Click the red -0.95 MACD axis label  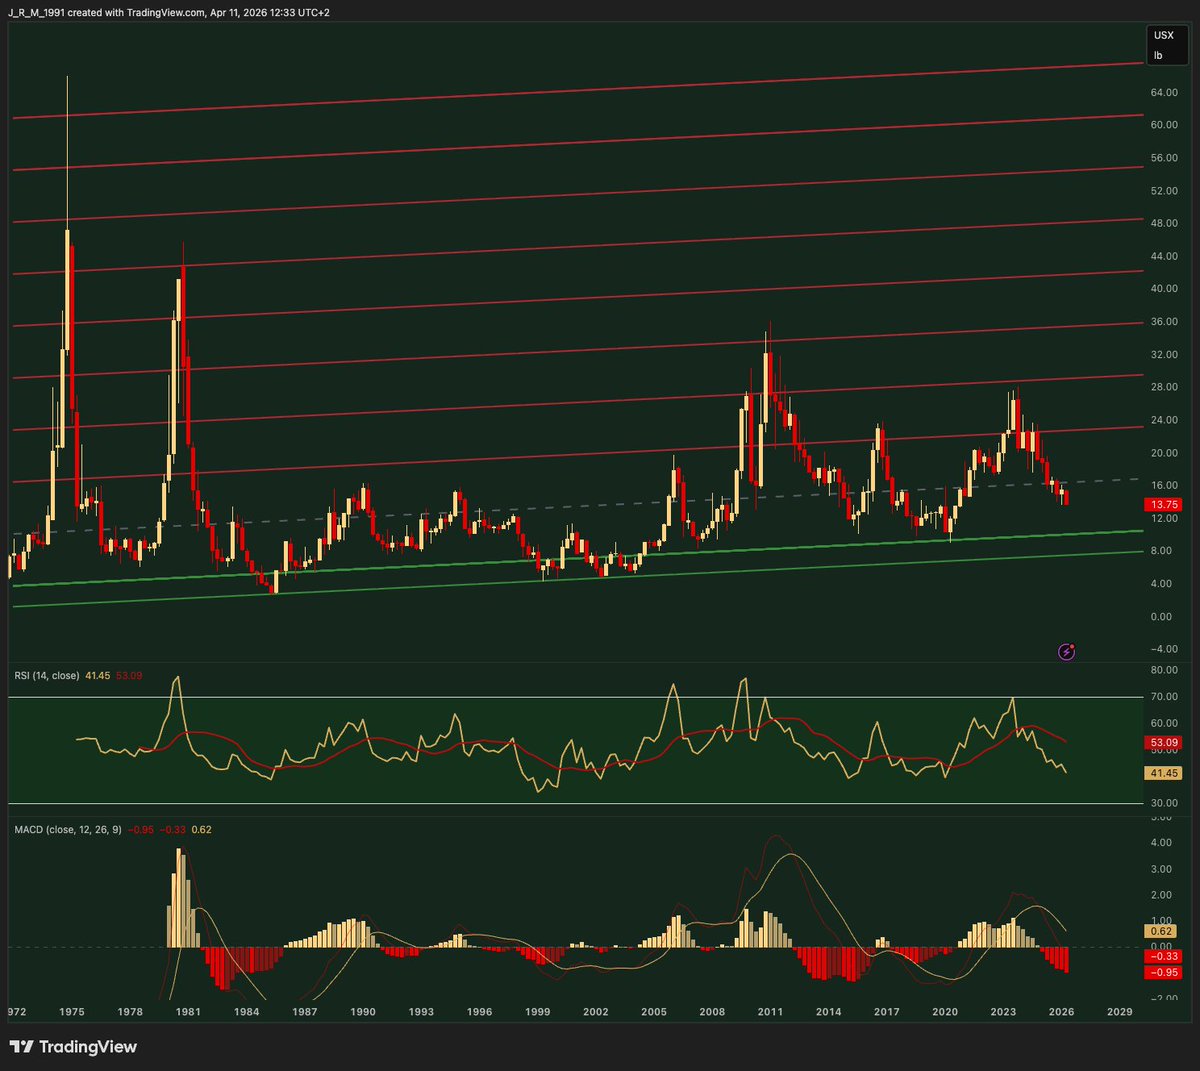point(1164,972)
